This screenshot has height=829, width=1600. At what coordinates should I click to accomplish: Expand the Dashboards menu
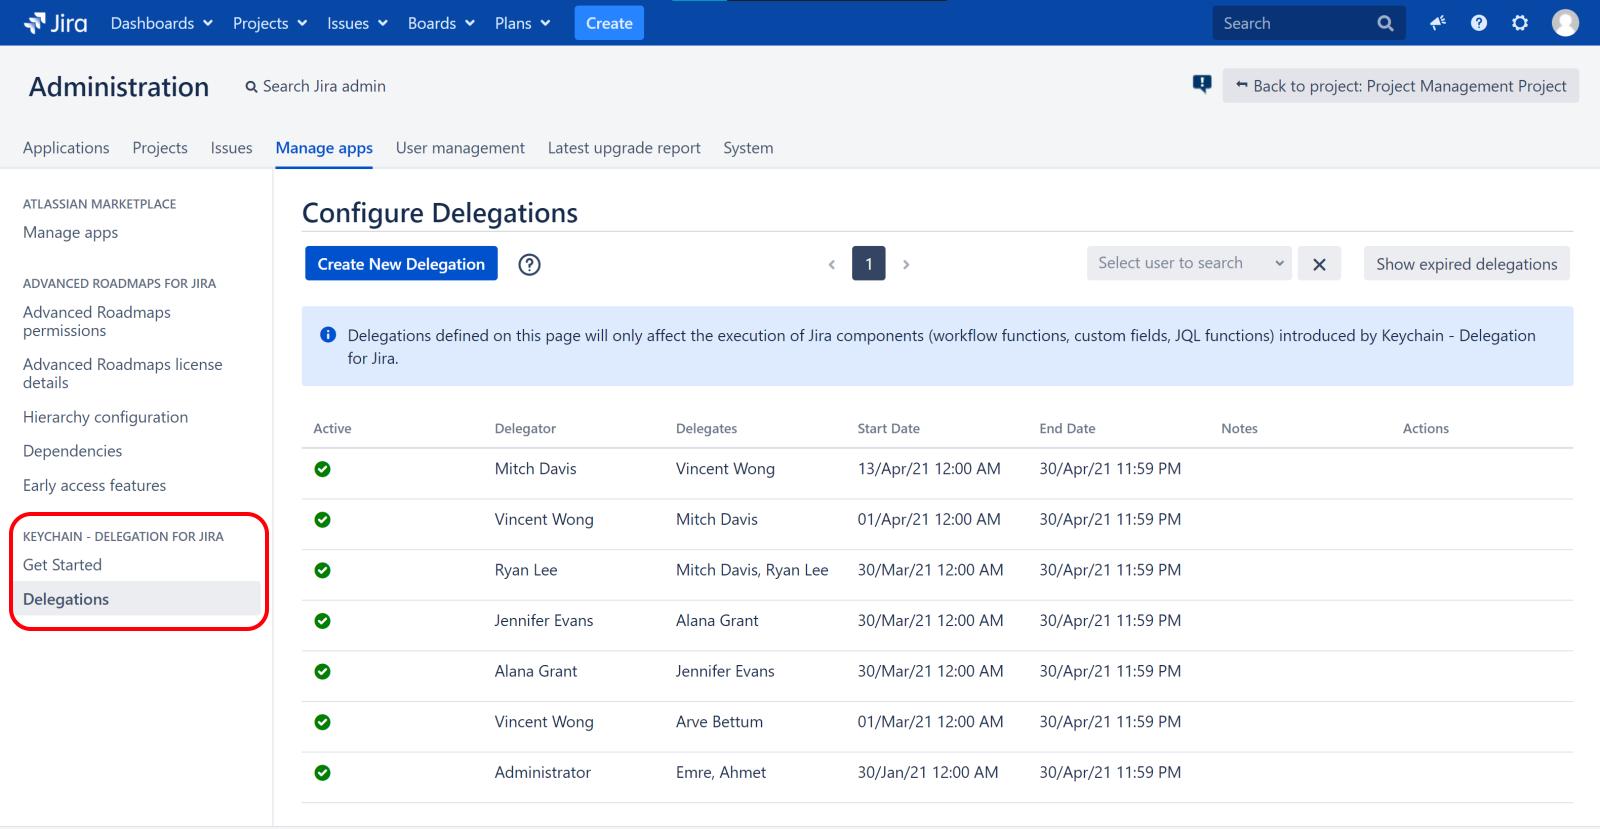(161, 23)
